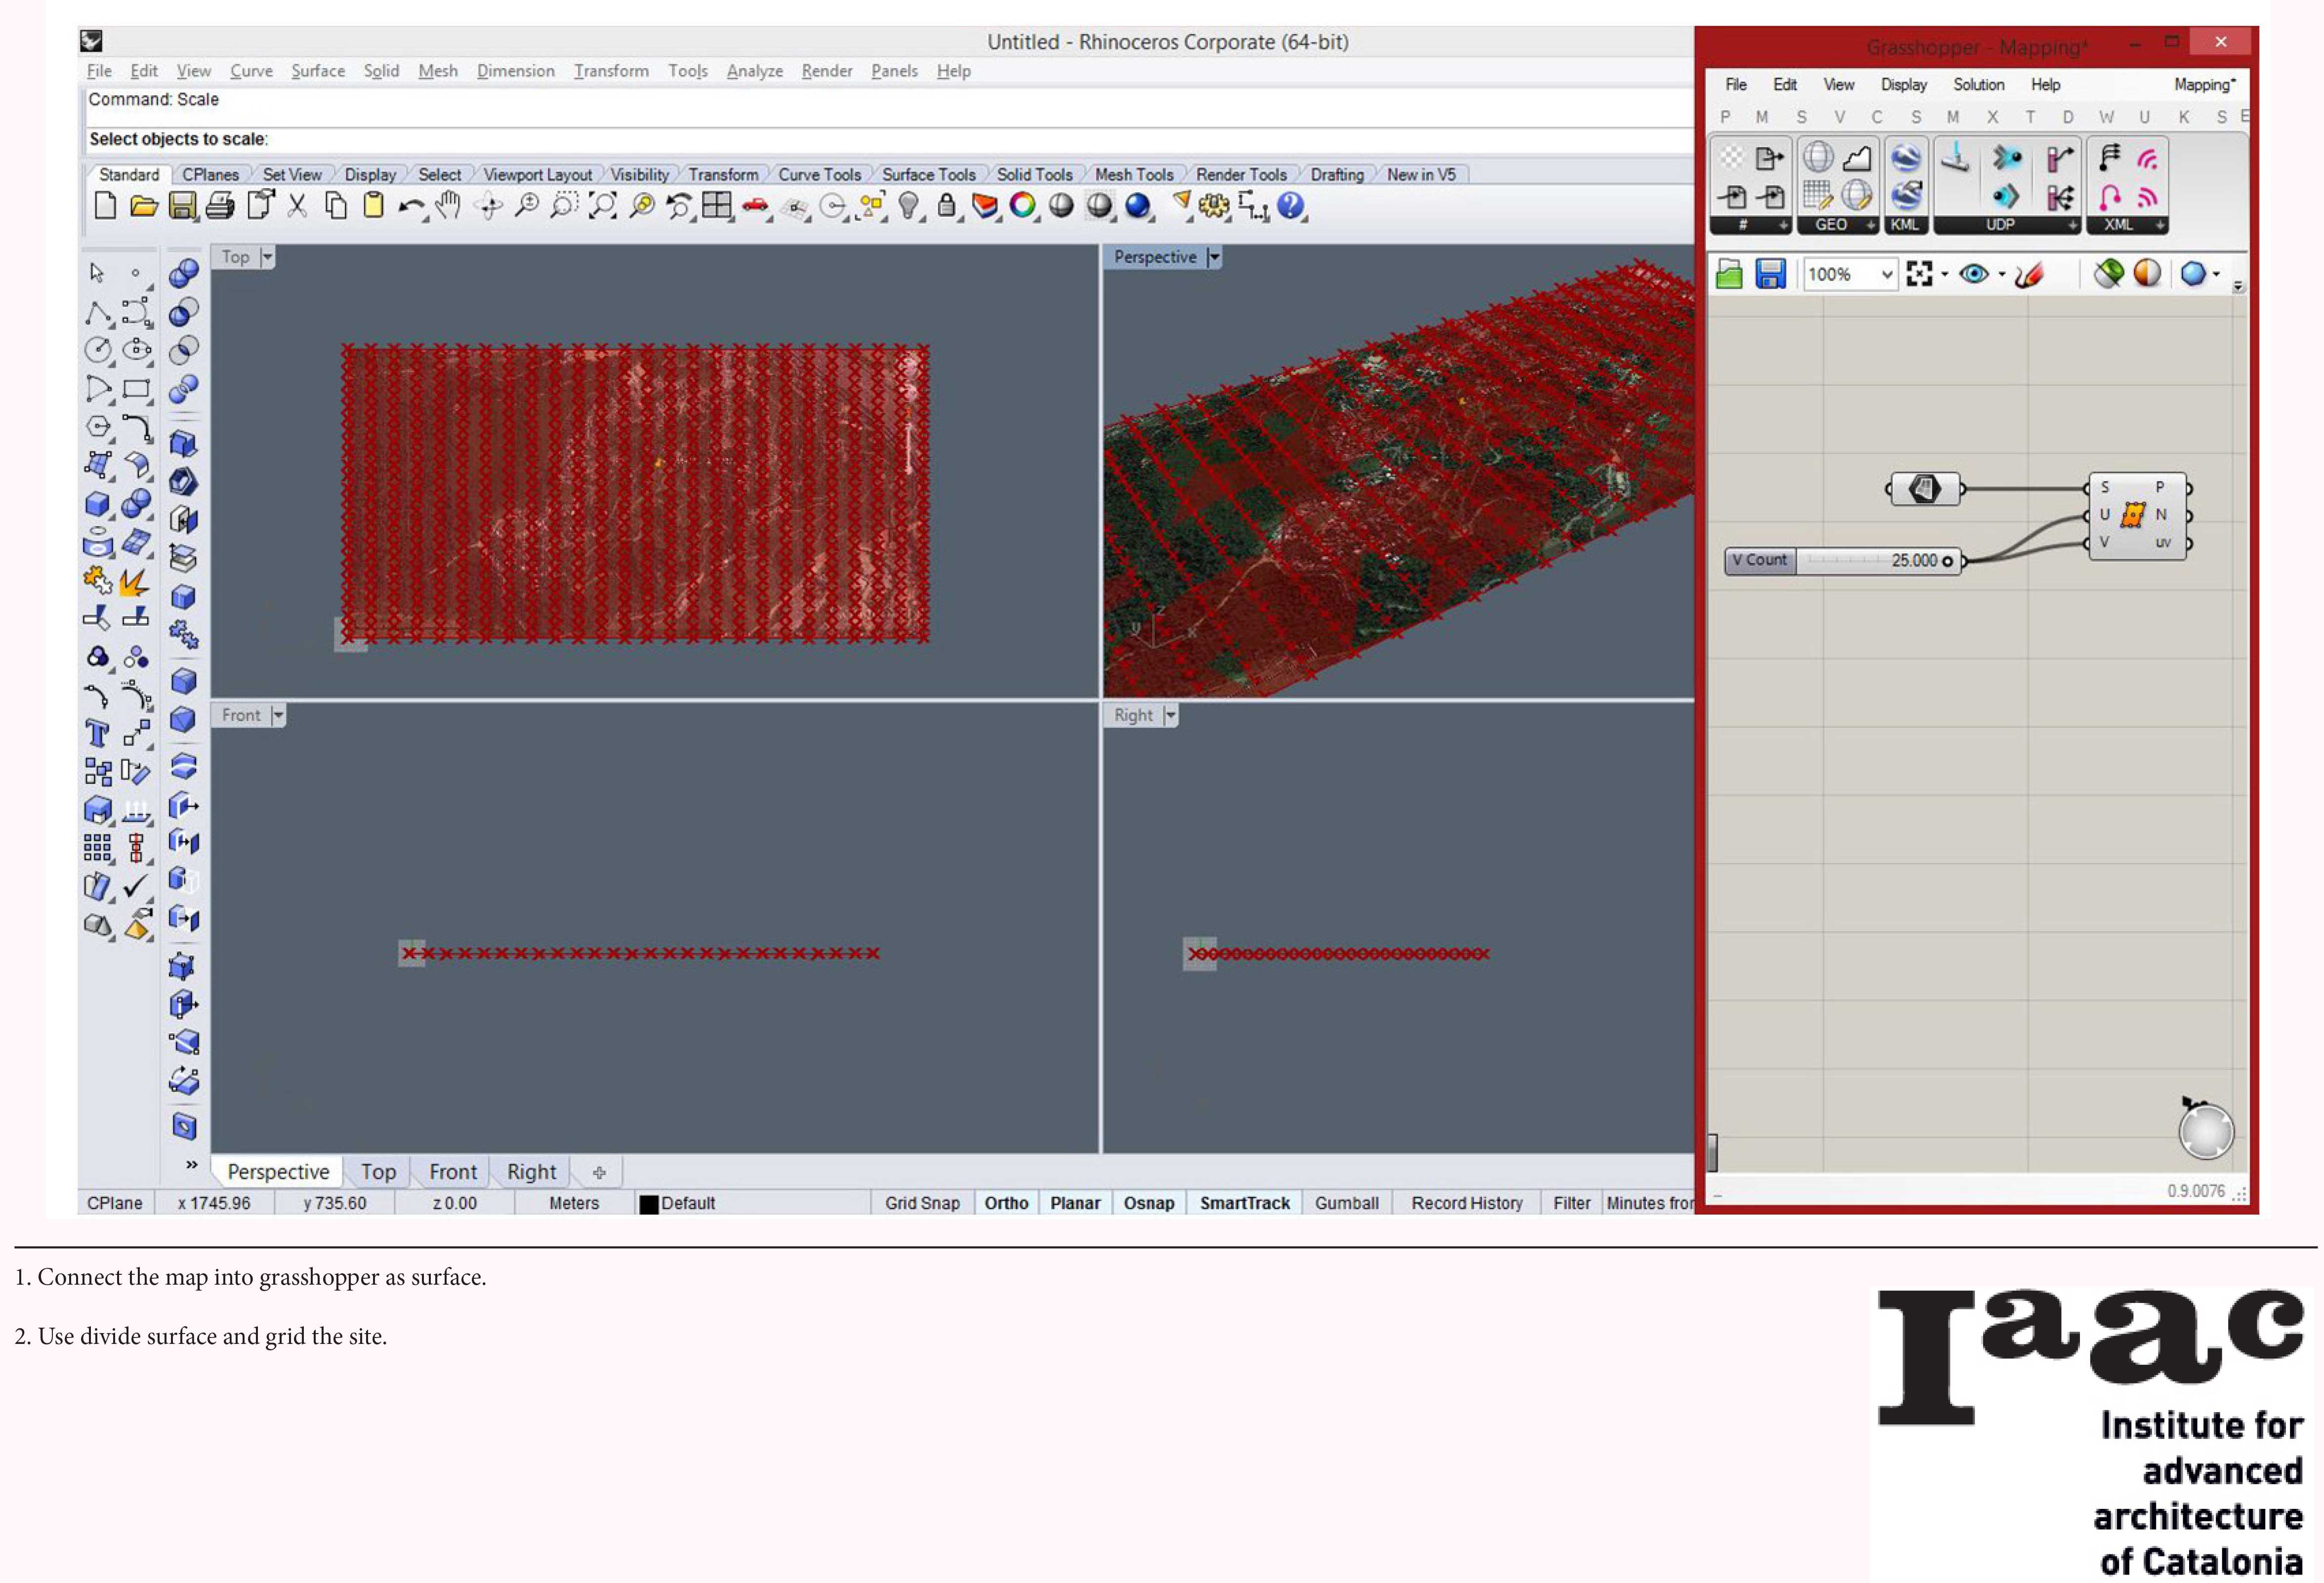Click the Zoom Extents icon
Viewport: 2324px width, 1583px height.
(602, 206)
